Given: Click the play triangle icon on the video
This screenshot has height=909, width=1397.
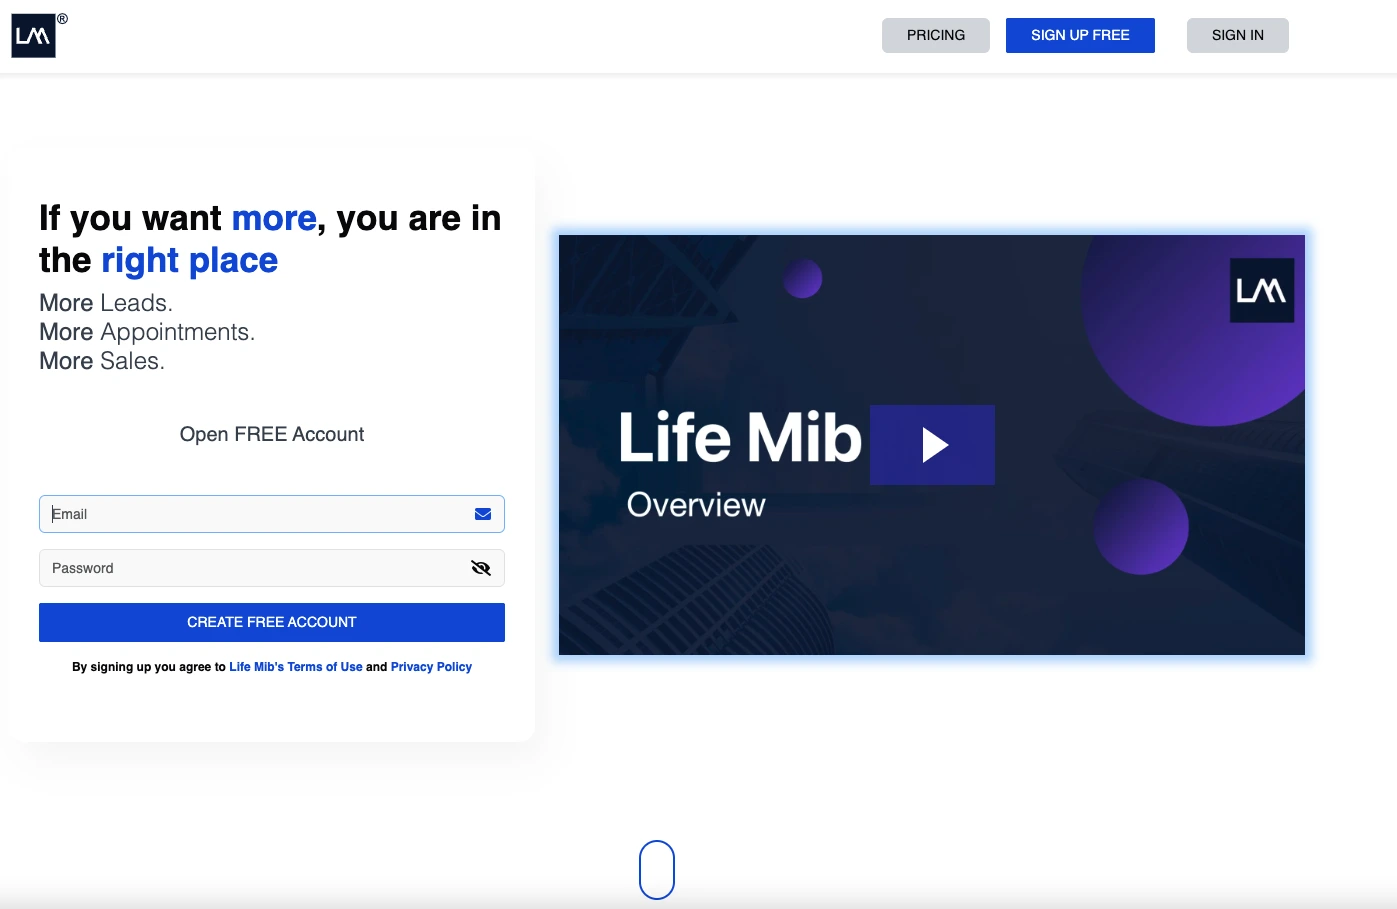Looking at the screenshot, I should (932, 444).
